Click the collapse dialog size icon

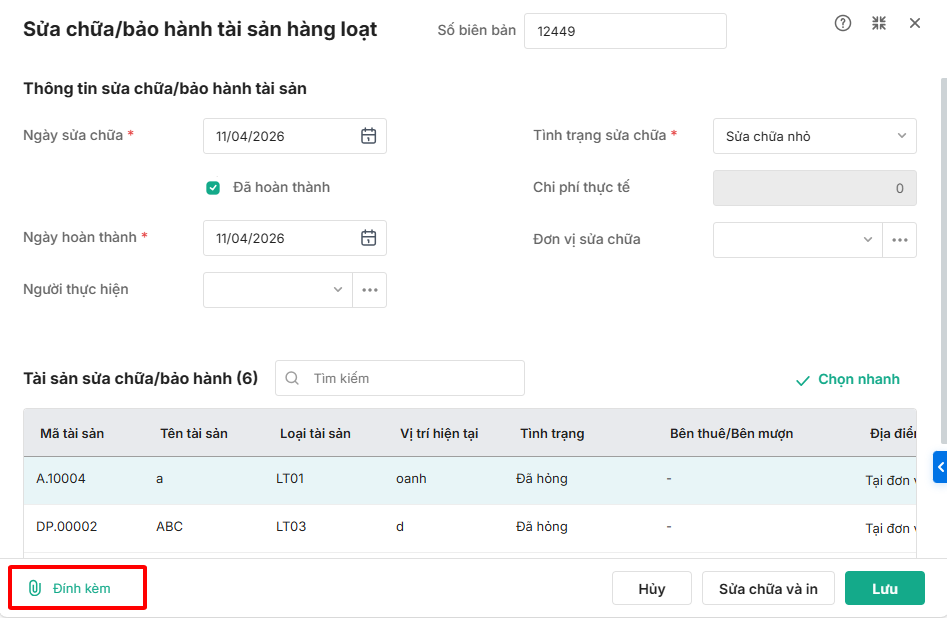click(879, 23)
